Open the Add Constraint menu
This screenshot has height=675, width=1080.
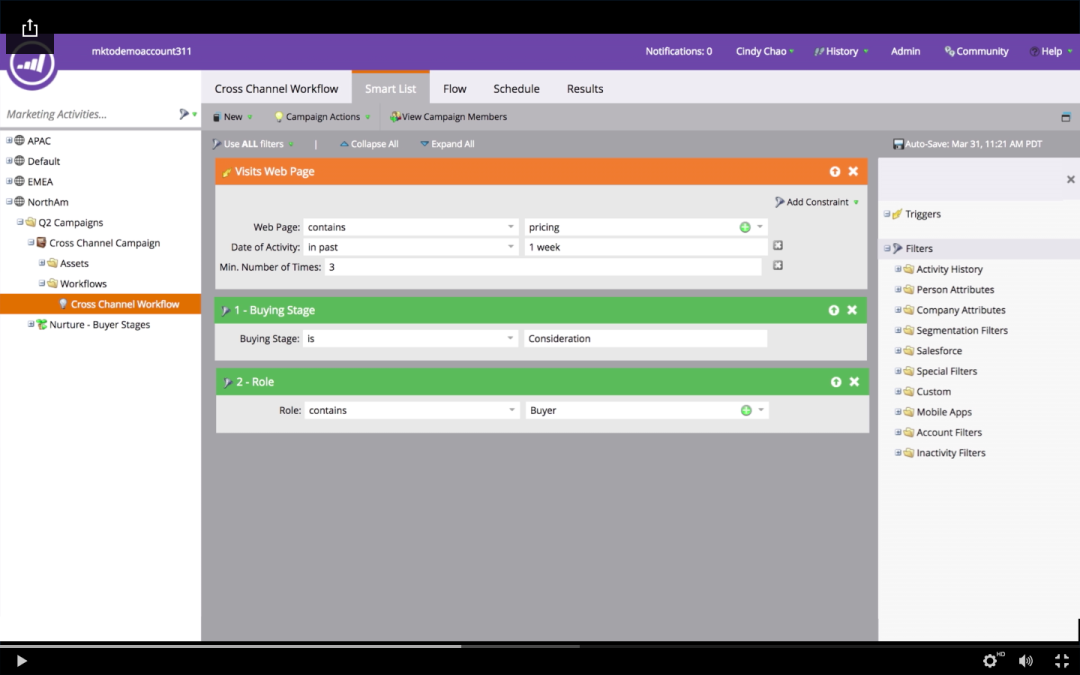(817, 202)
